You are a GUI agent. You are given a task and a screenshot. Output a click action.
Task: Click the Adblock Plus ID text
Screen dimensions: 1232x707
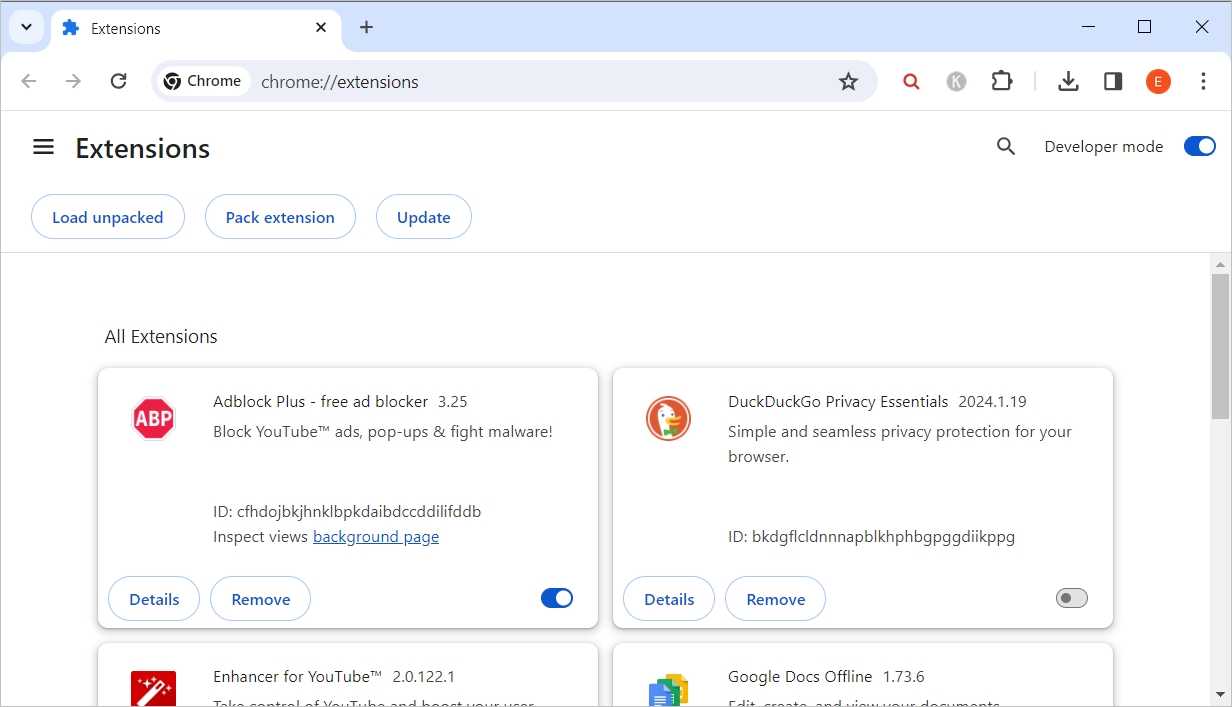(x=347, y=511)
